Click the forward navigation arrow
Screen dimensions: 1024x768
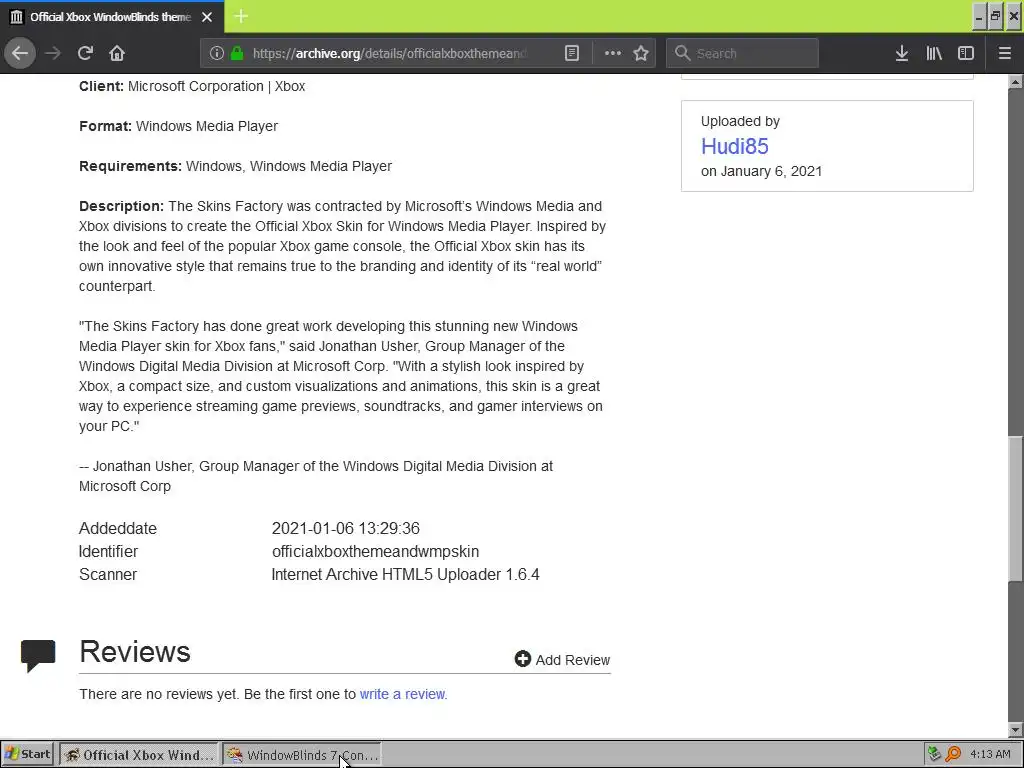53,53
